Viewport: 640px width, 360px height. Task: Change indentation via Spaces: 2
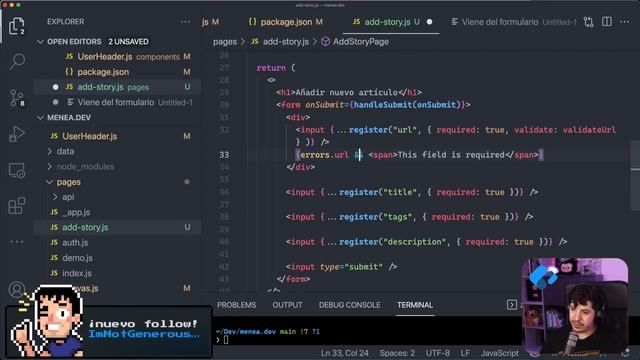coord(397,353)
